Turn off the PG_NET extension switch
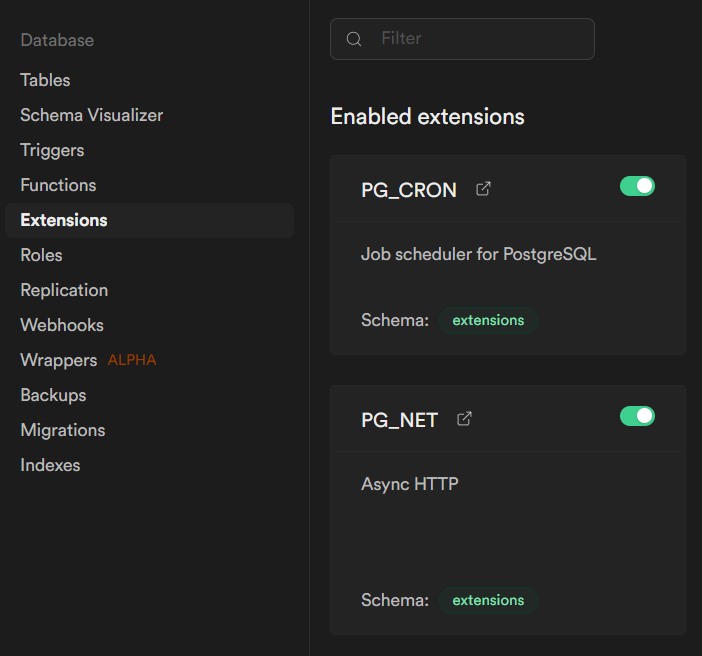The height and width of the screenshot is (656, 702). (637, 416)
